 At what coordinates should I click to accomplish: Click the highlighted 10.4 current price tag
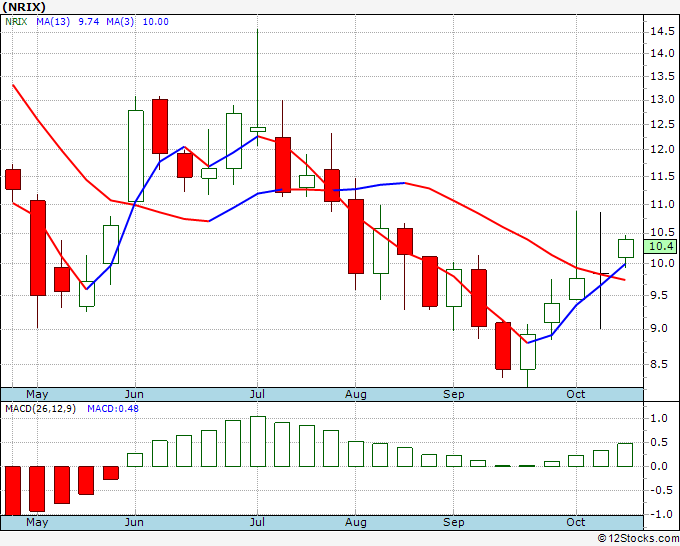(661, 246)
